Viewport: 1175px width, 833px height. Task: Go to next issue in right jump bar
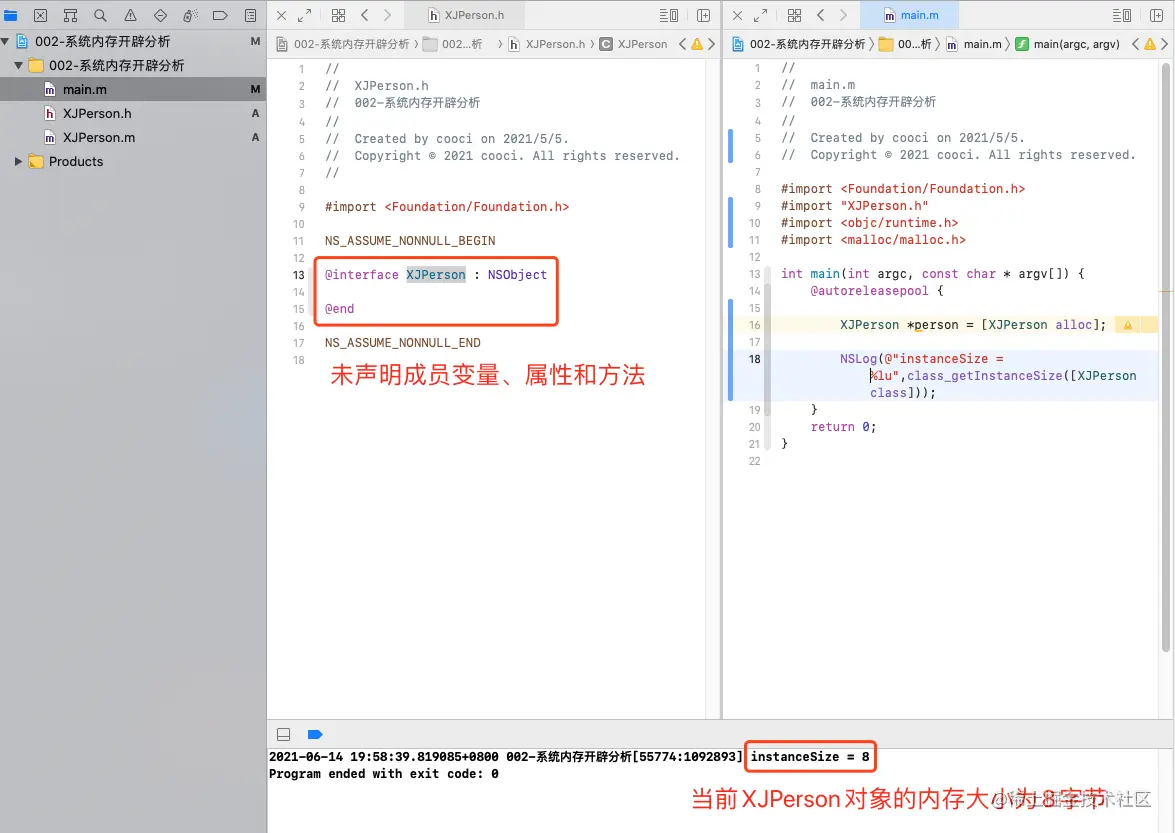point(1164,44)
